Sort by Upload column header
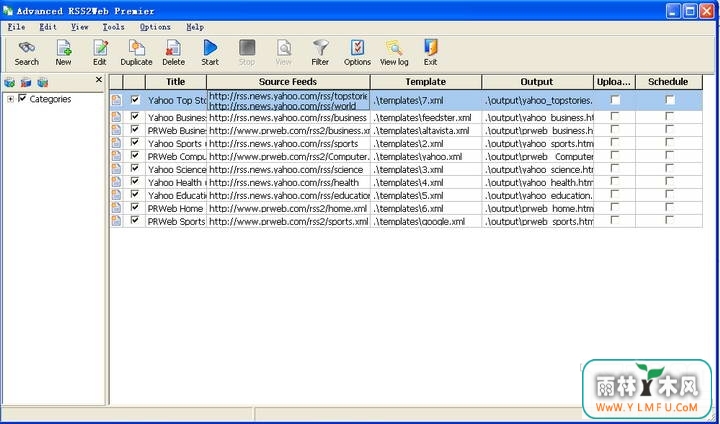This screenshot has width=720, height=424. click(614, 82)
